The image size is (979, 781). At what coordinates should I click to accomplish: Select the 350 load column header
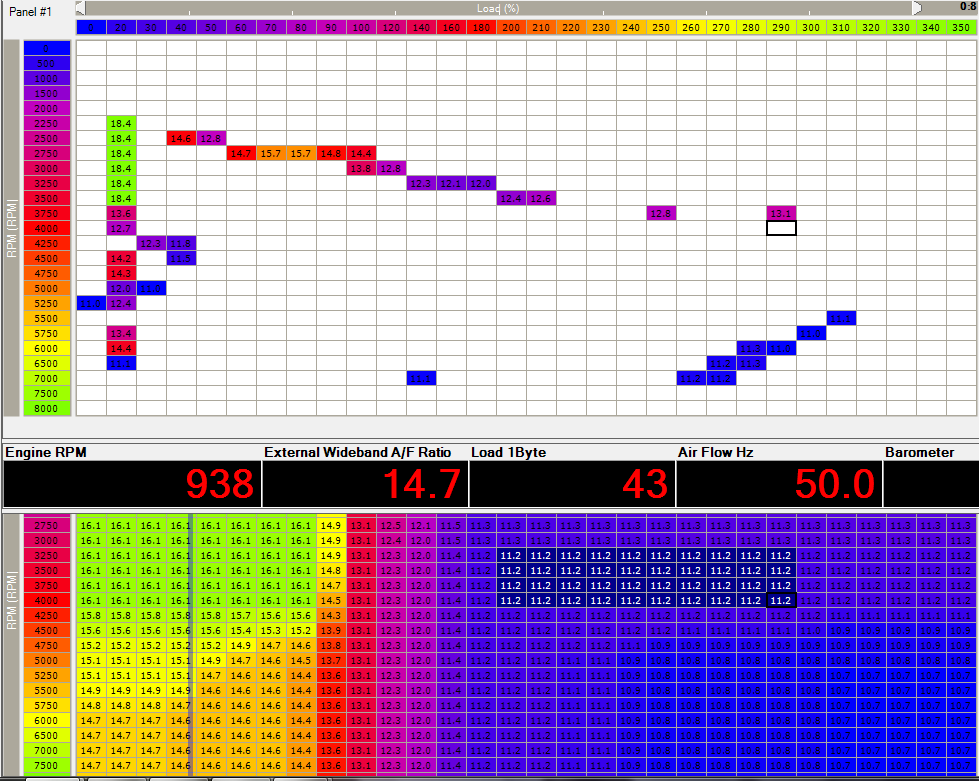tap(961, 29)
